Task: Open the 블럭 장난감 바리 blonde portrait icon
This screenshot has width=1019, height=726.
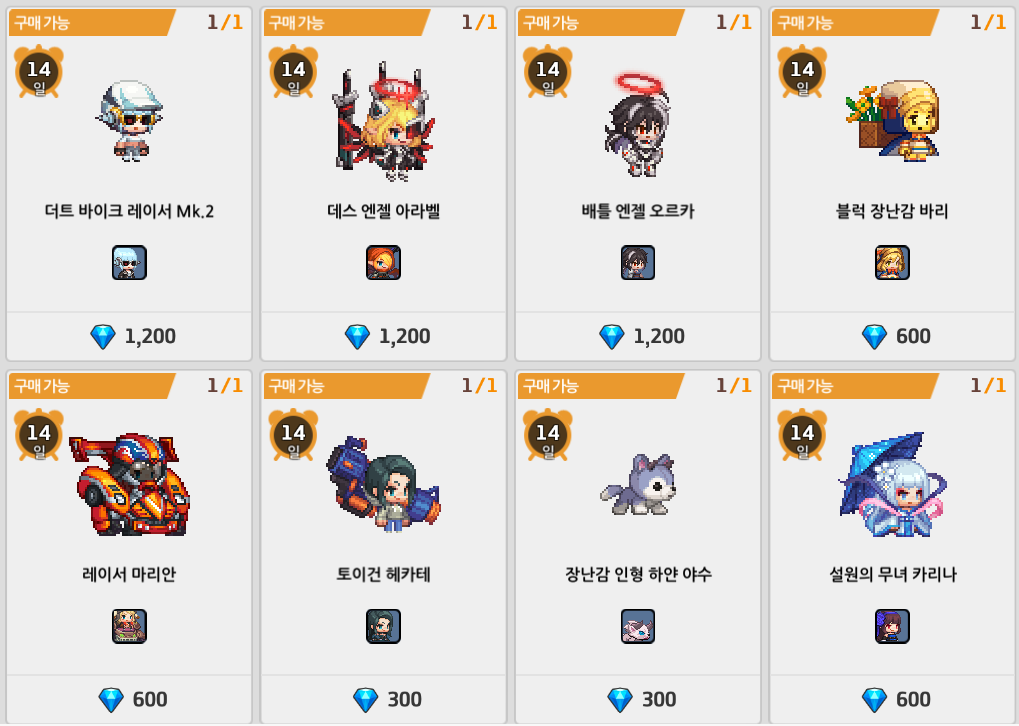Action: [892, 263]
